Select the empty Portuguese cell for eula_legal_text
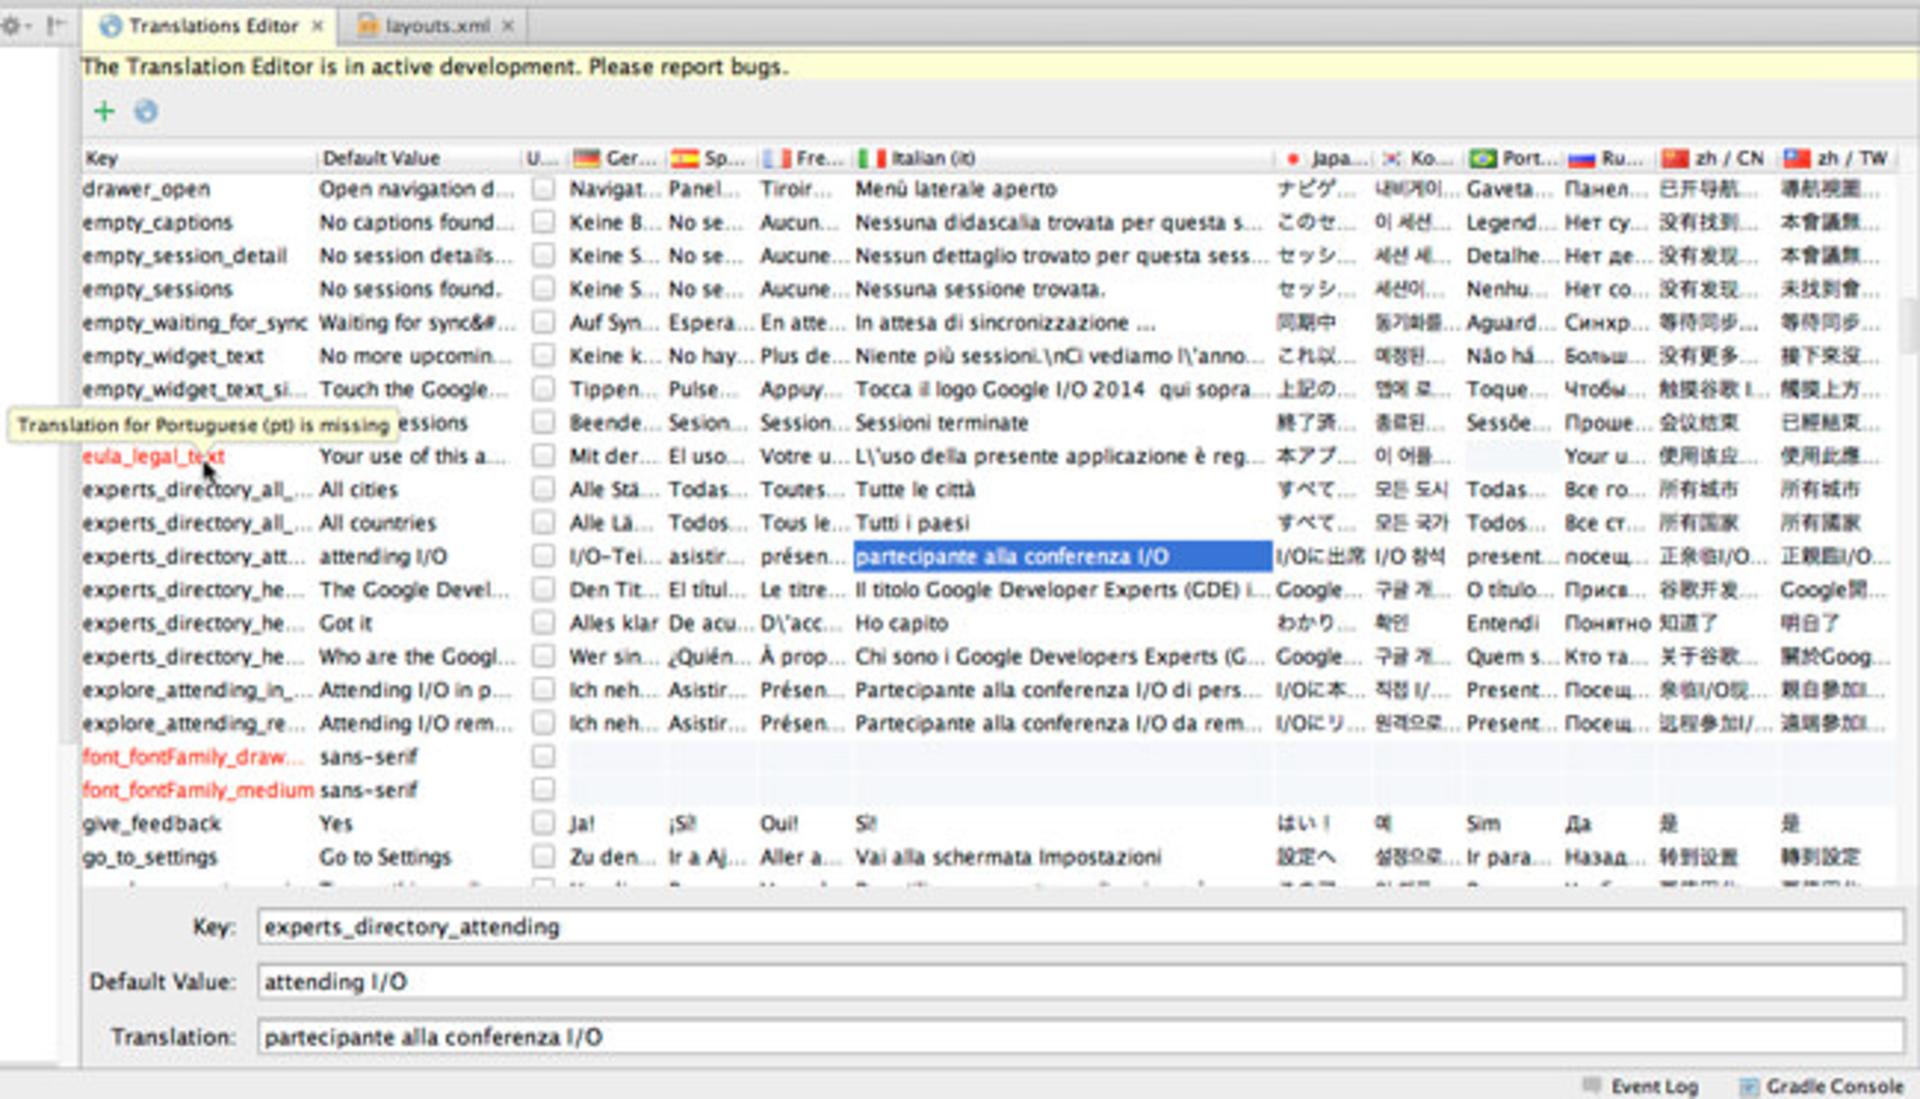The image size is (1920, 1099). (x=1512, y=456)
